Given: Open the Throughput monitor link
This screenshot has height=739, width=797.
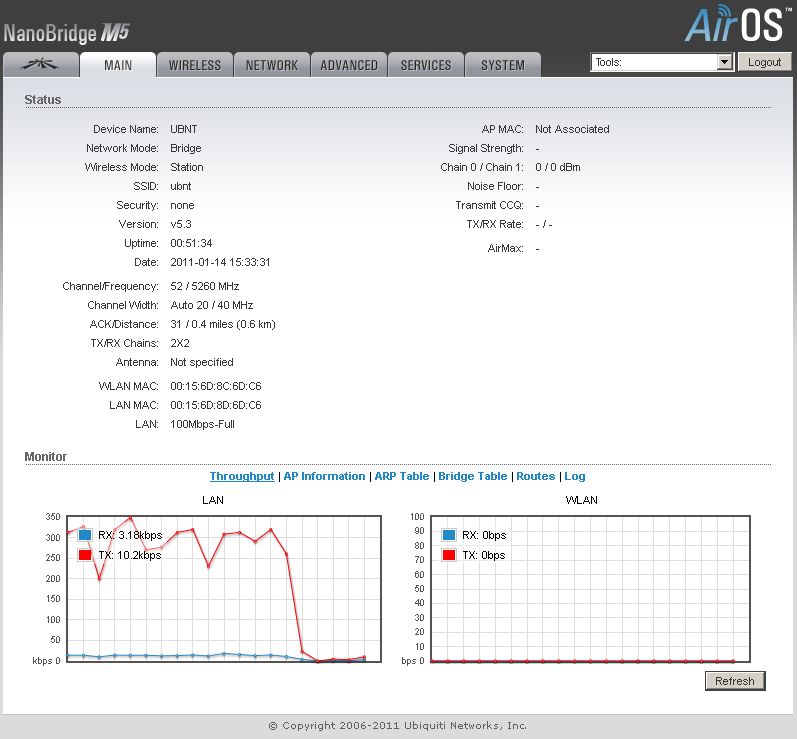Looking at the screenshot, I should click(x=242, y=476).
